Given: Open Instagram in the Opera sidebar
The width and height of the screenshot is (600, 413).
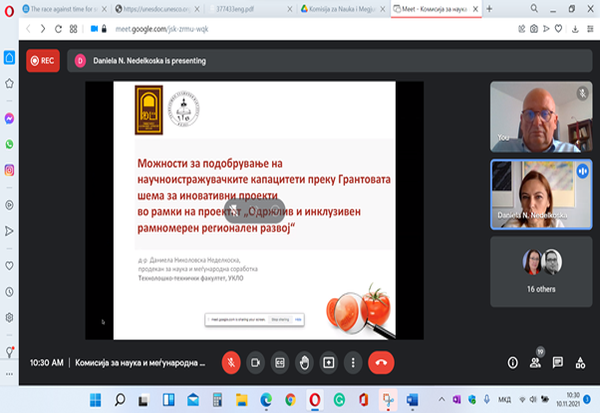Looking at the screenshot, I should pyautogui.click(x=9, y=170).
